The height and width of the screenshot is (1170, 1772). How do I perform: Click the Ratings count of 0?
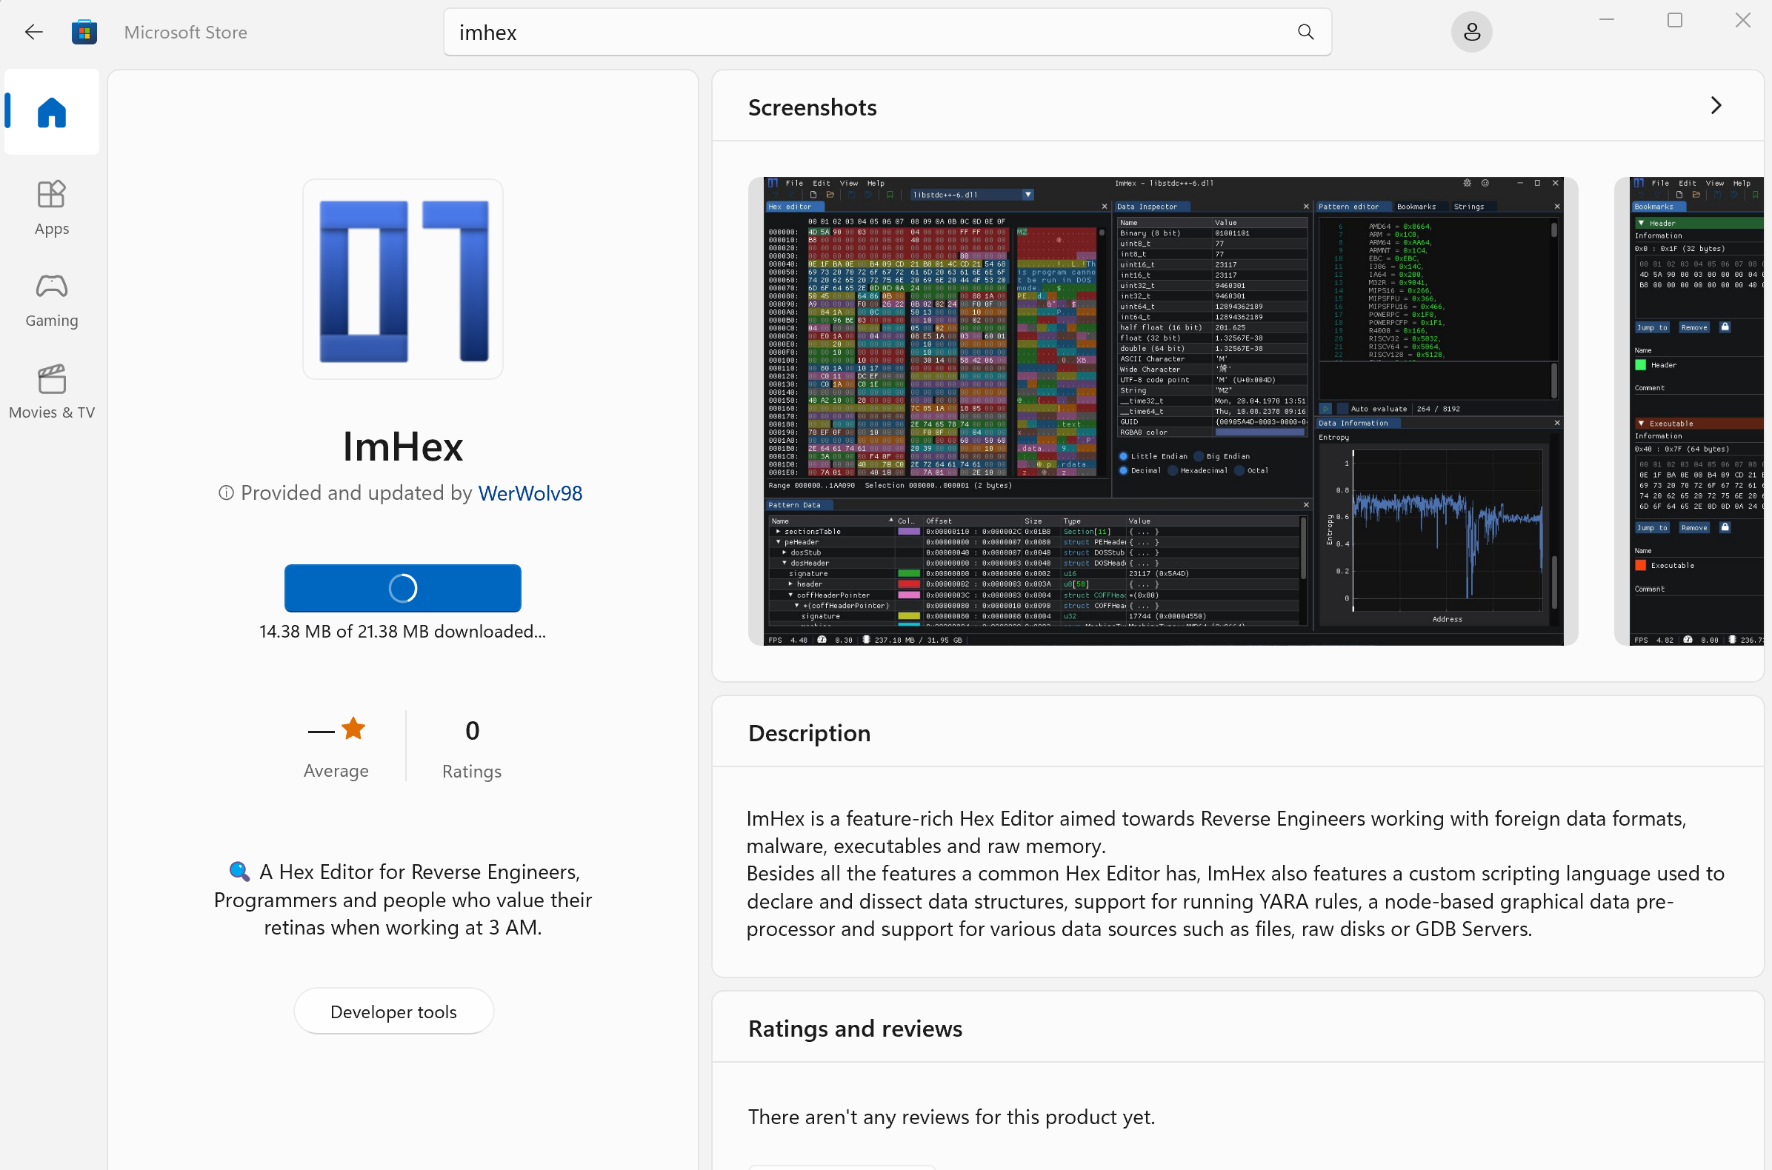point(472,731)
